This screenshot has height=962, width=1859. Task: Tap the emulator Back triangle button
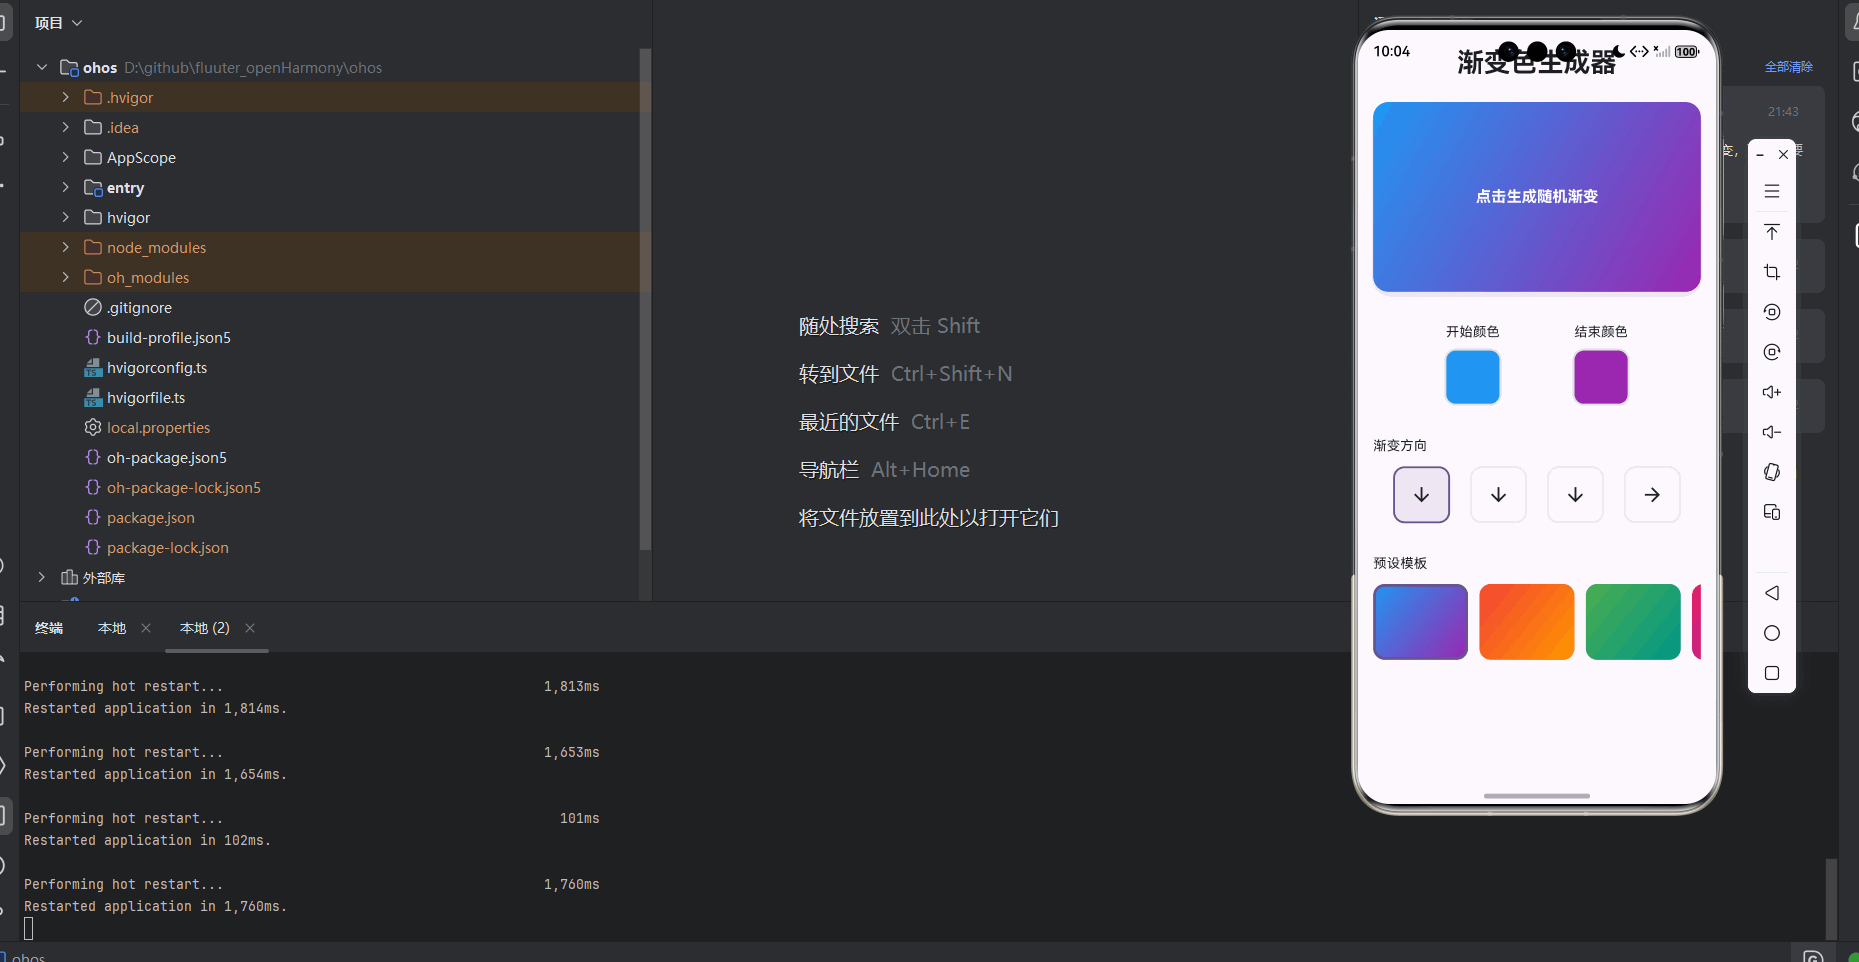pos(1772,593)
